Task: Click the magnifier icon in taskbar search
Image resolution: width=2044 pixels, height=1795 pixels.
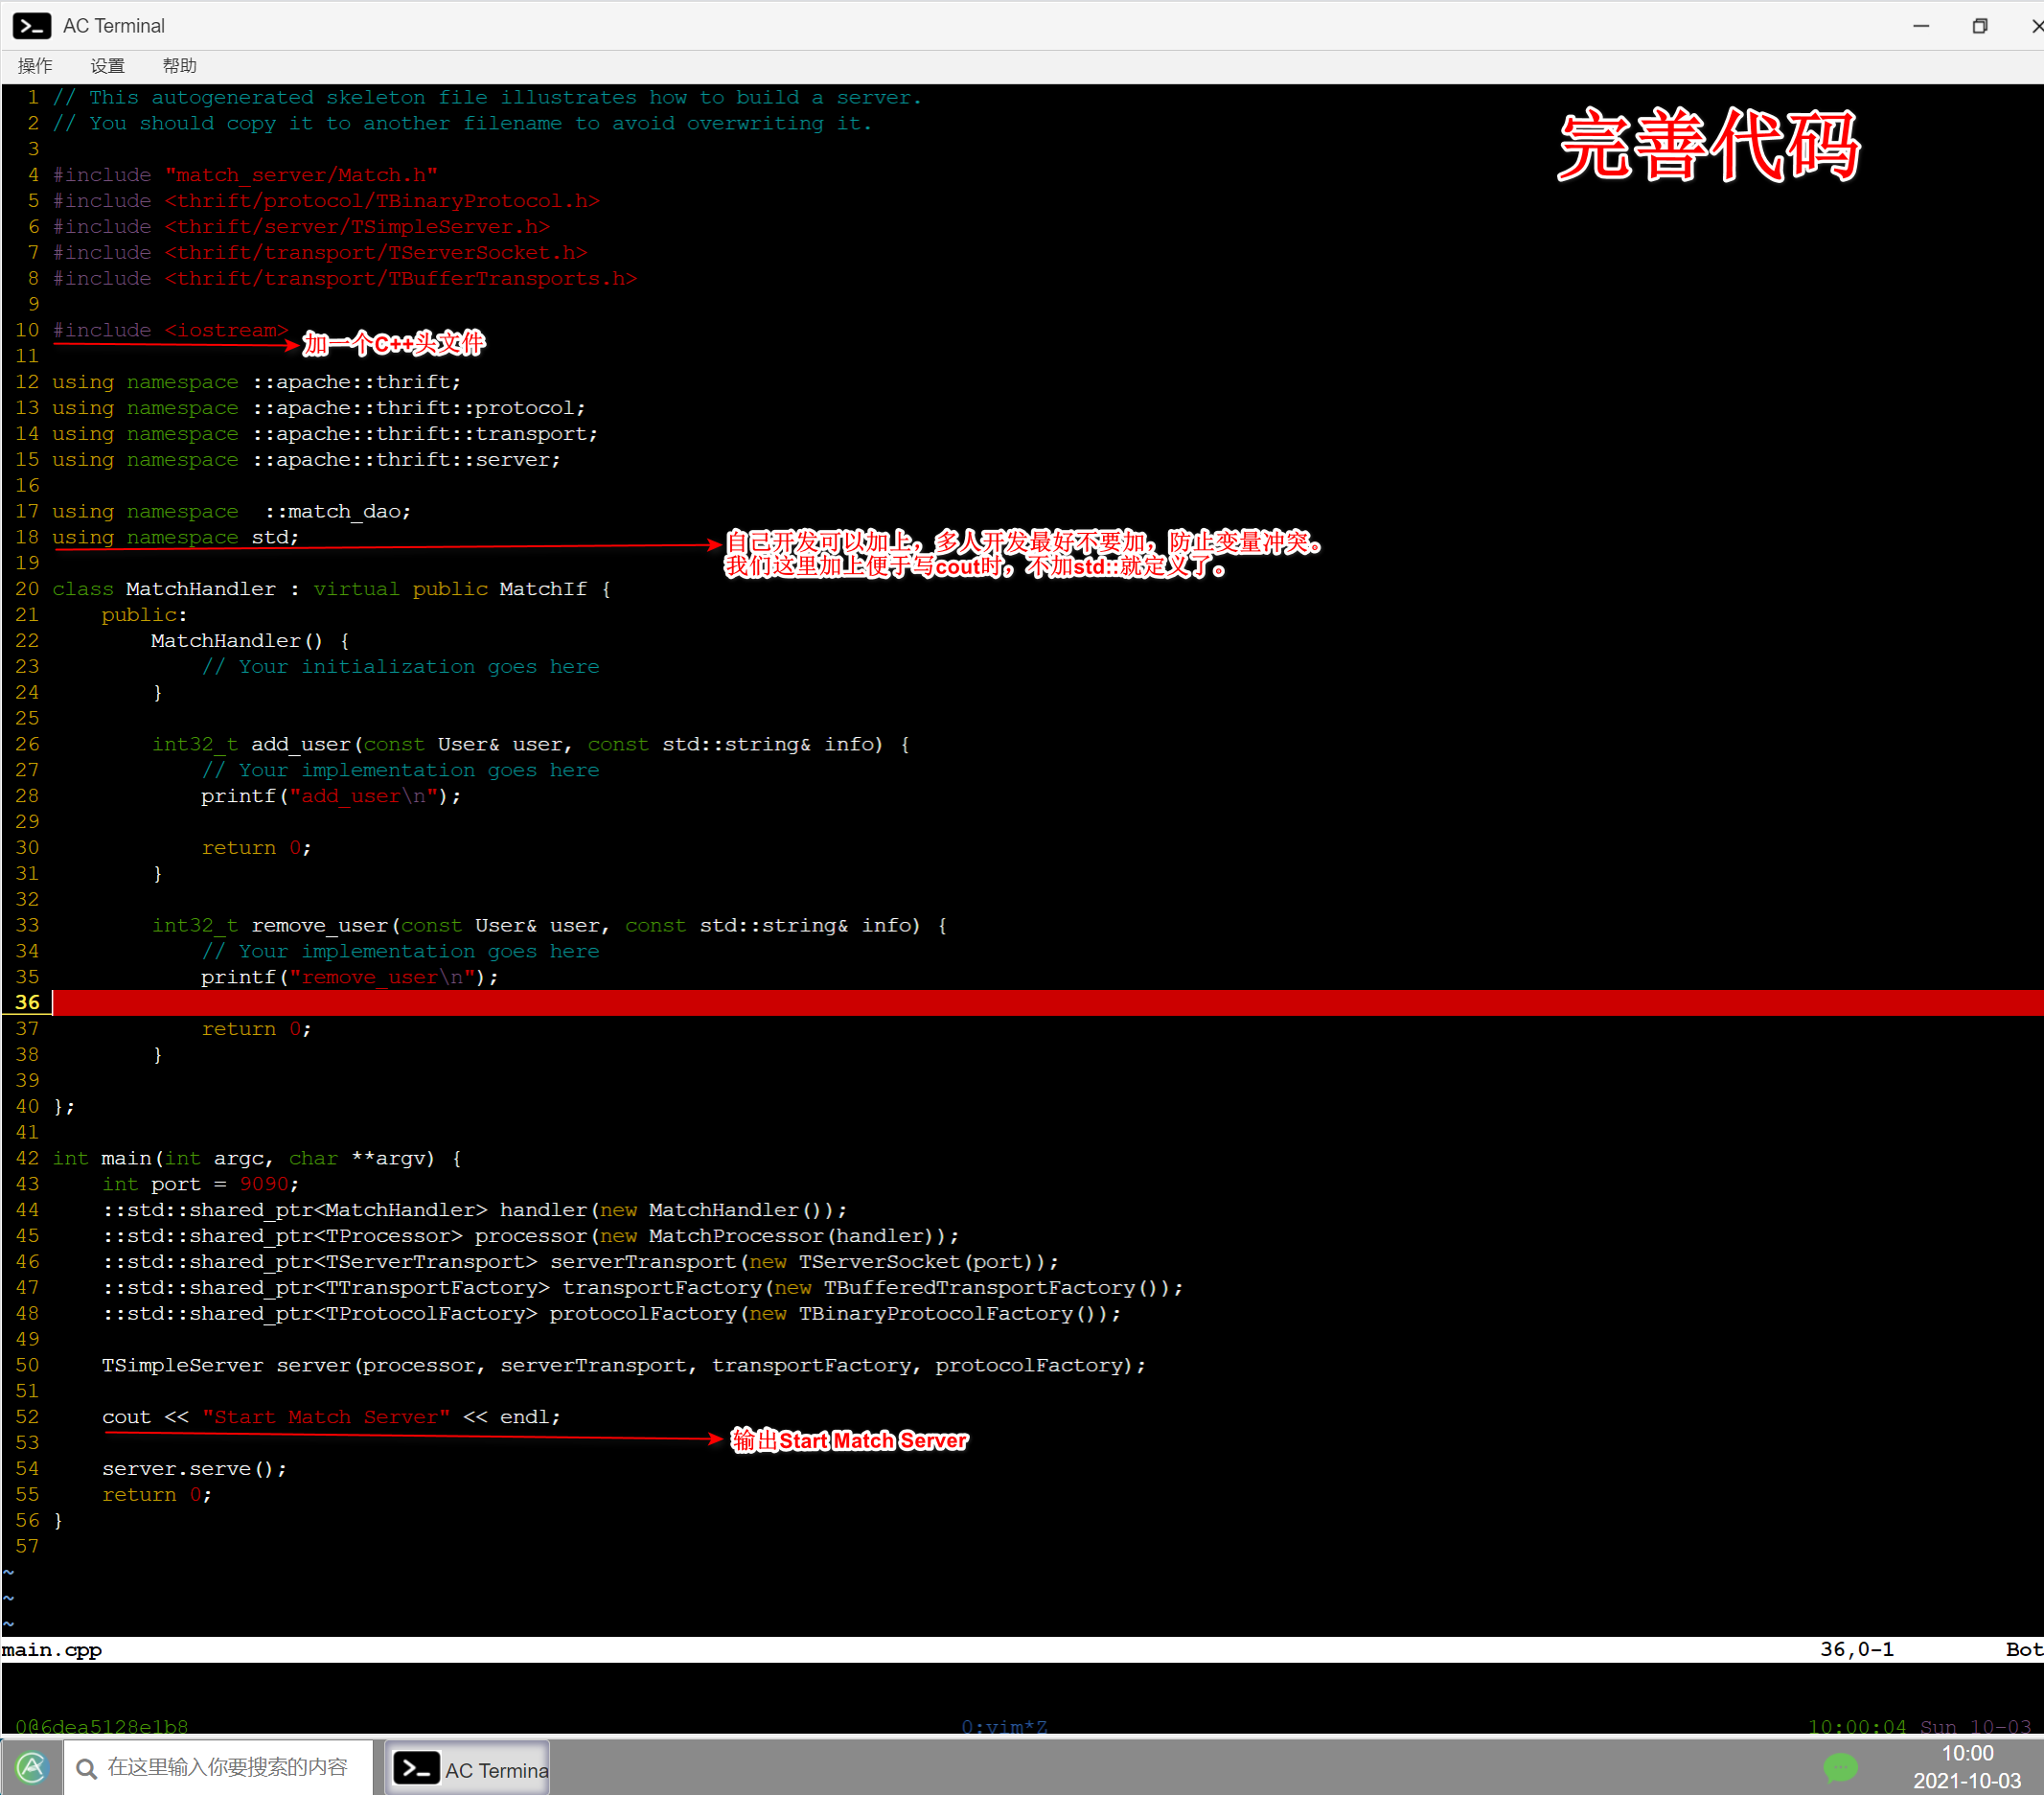Action: [87, 1768]
